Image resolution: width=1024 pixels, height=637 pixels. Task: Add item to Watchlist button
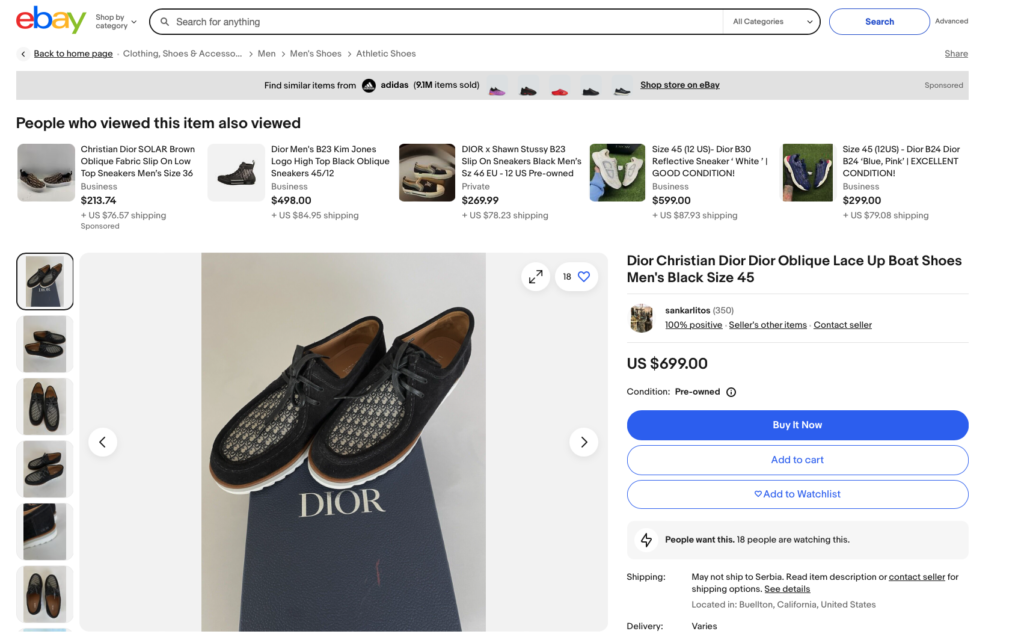797,494
